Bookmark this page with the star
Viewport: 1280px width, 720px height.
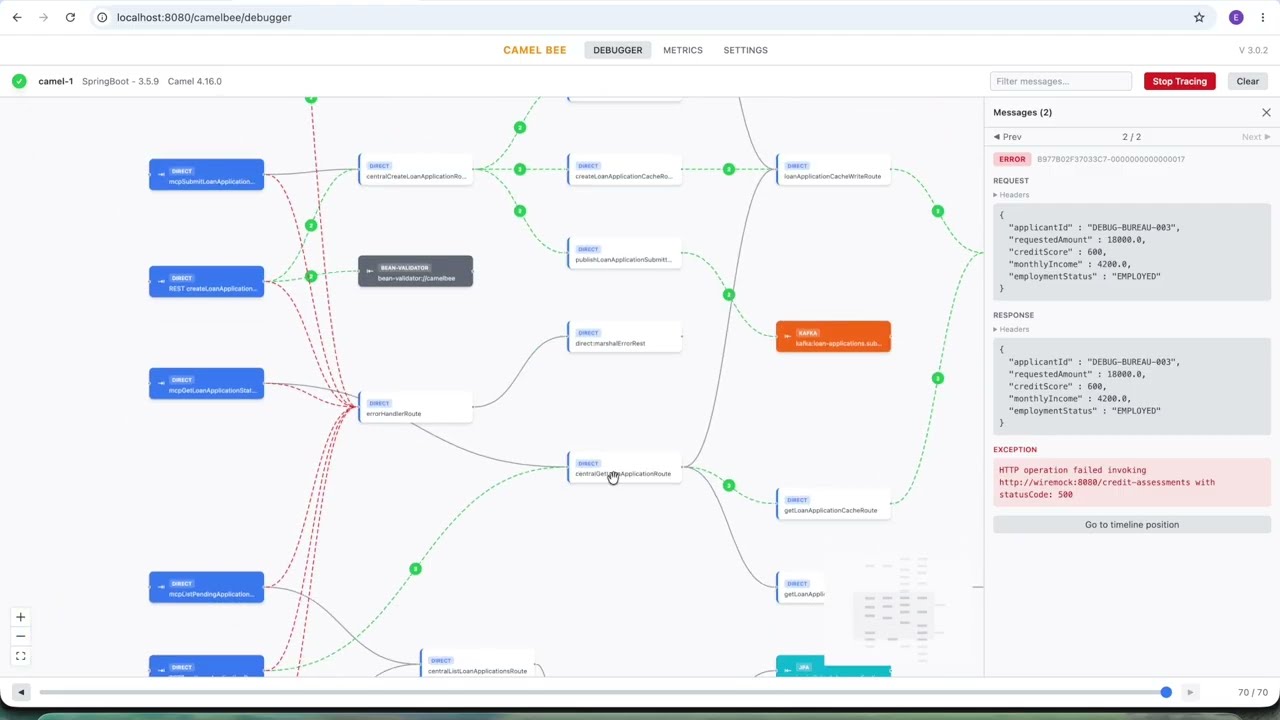pos(1199,17)
